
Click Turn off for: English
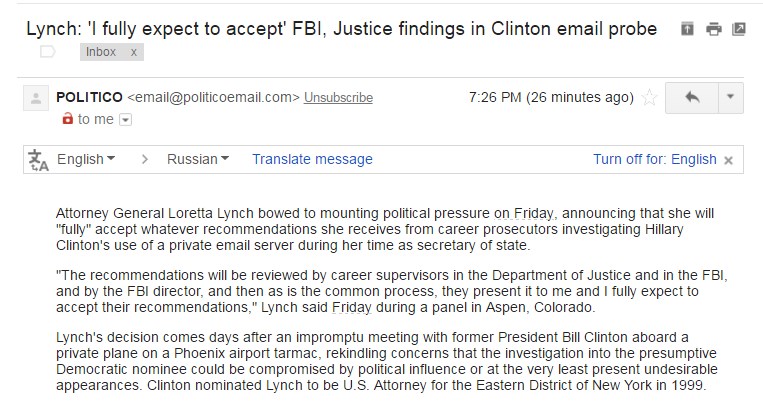(x=654, y=160)
